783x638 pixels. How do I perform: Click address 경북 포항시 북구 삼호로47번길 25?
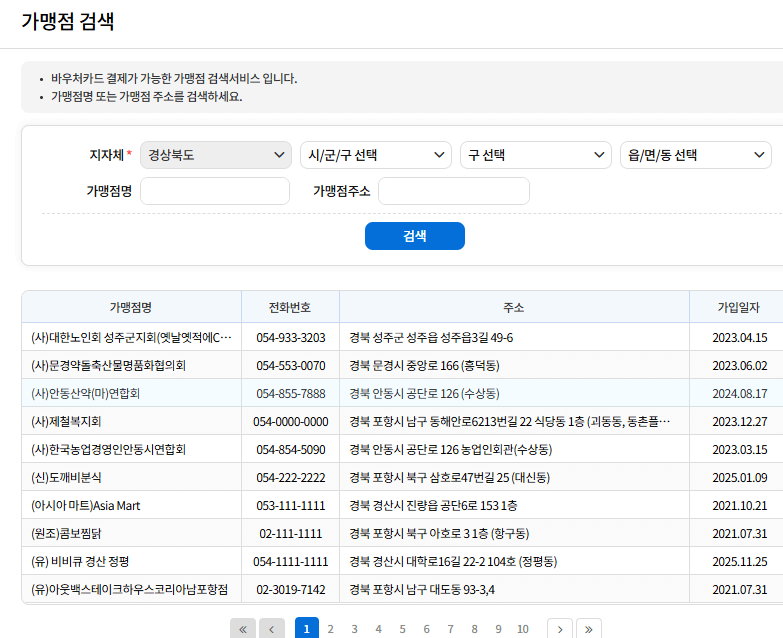pyautogui.click(x=449, y=477)
